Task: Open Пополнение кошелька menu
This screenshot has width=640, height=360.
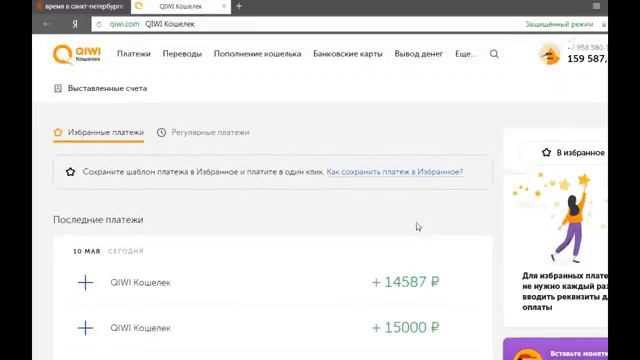Action: (x=258, y=54)
